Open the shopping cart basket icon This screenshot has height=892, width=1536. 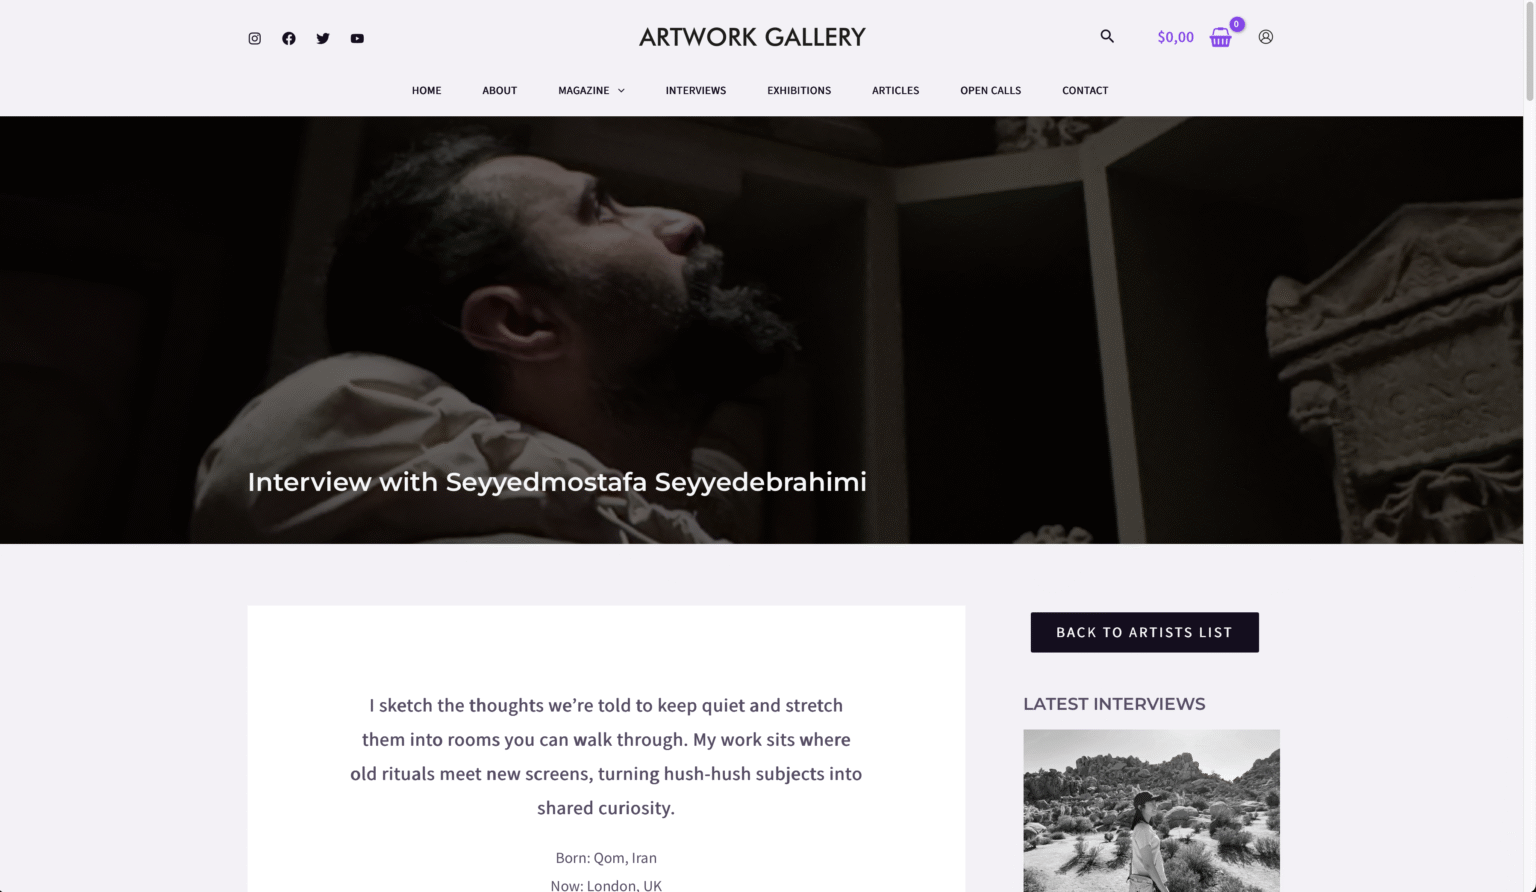1220,38
